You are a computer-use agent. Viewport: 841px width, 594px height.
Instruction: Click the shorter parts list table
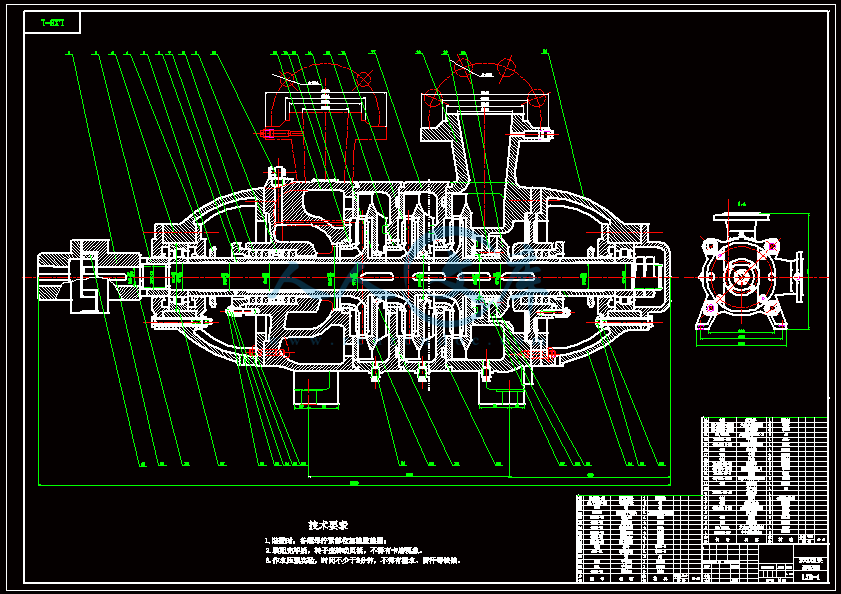point(639,539)
